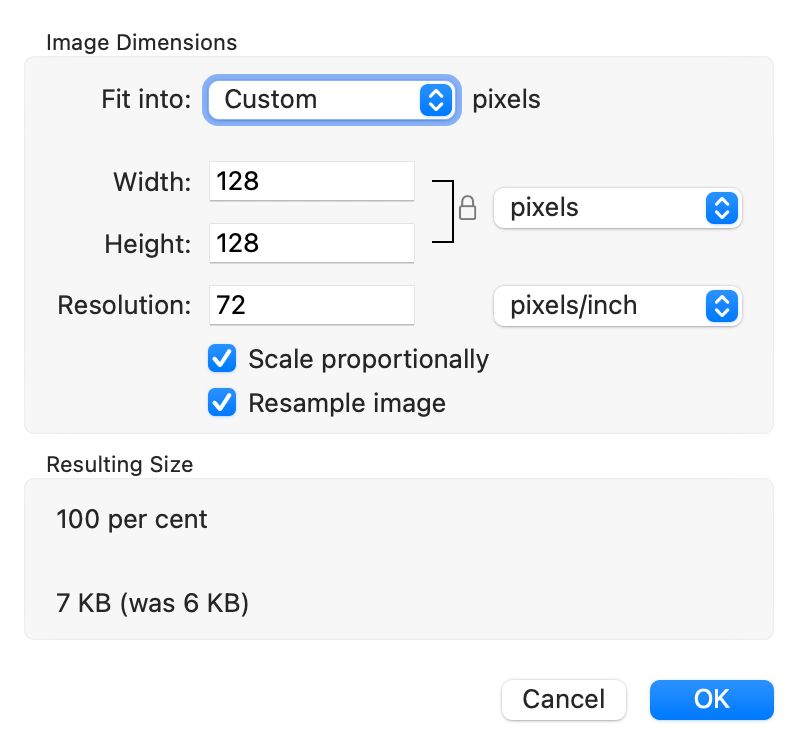Disable the Resample image checkbox
This screenshot has width=800, height=742.
click(221, 403)
